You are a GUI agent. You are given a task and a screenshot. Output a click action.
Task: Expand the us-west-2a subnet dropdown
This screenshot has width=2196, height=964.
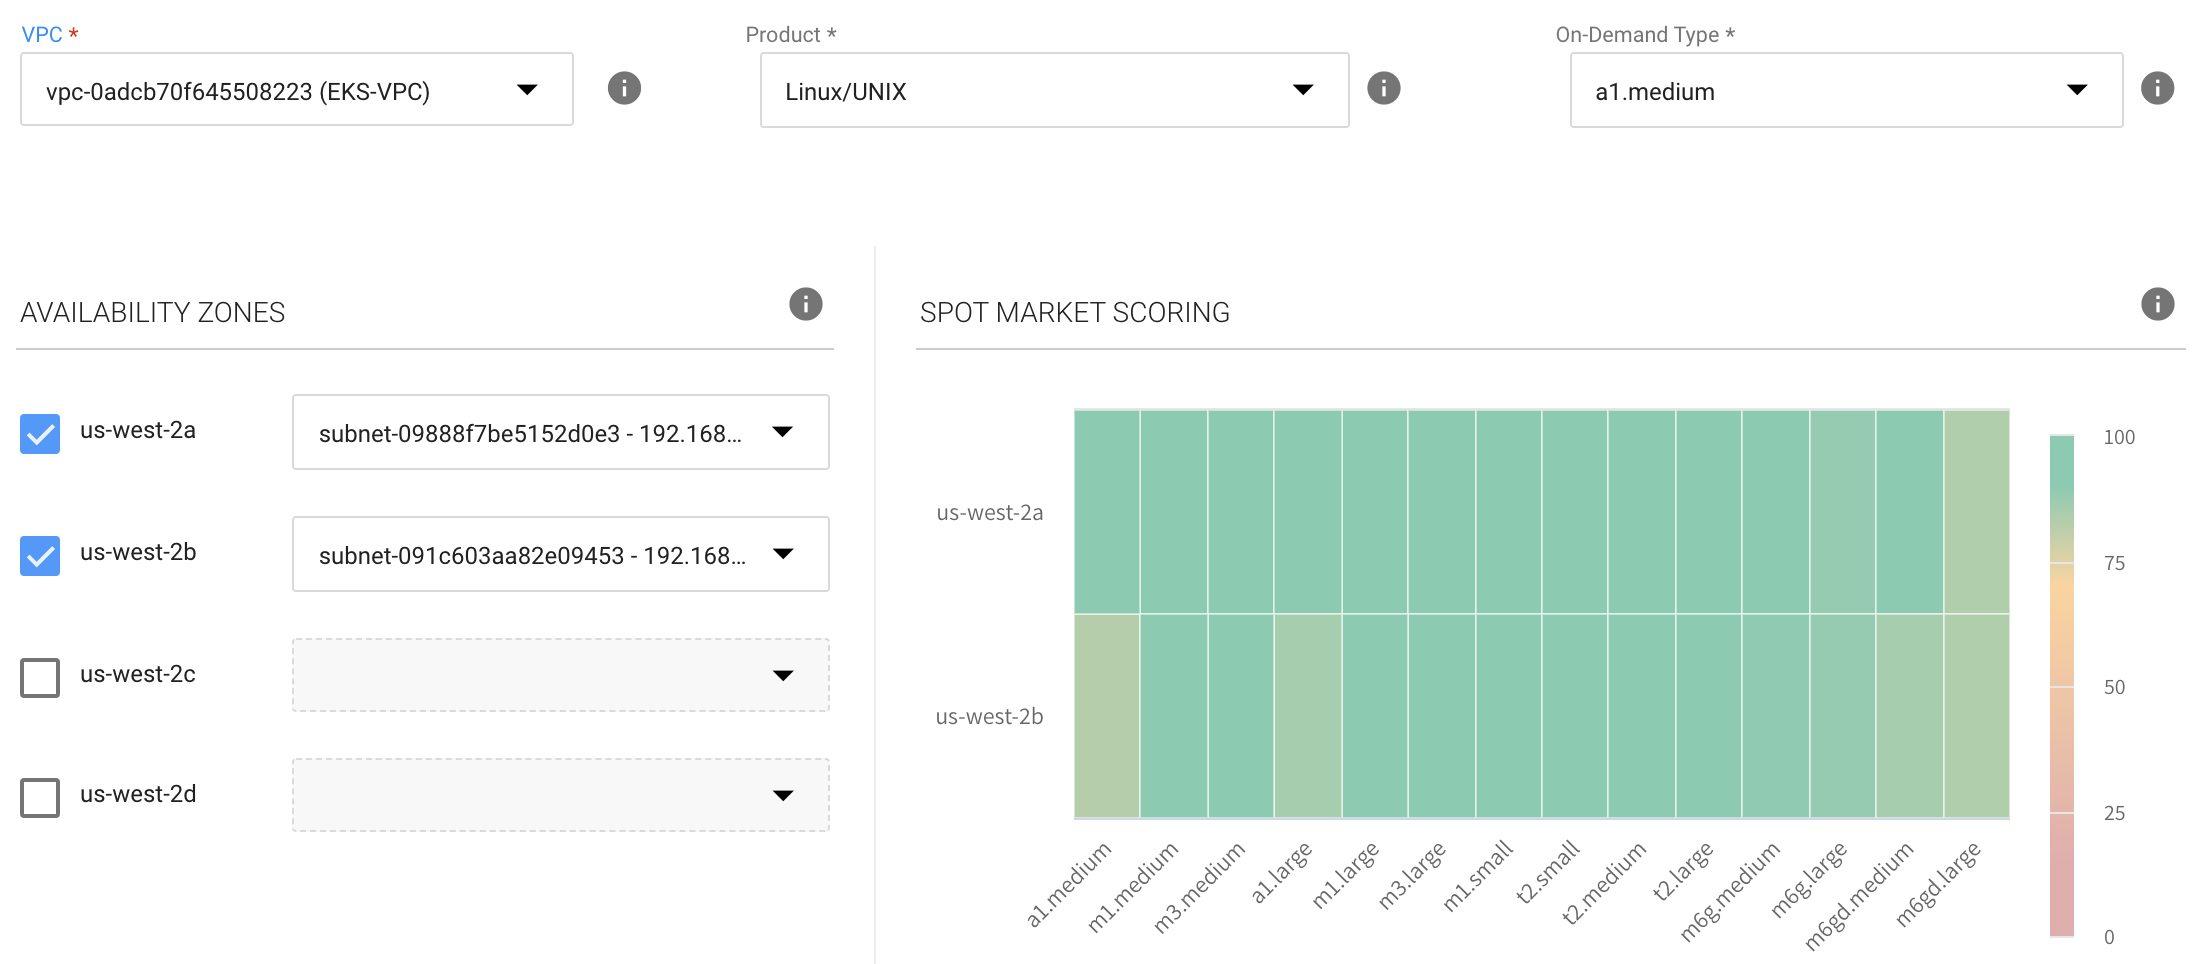click(560, 432)
